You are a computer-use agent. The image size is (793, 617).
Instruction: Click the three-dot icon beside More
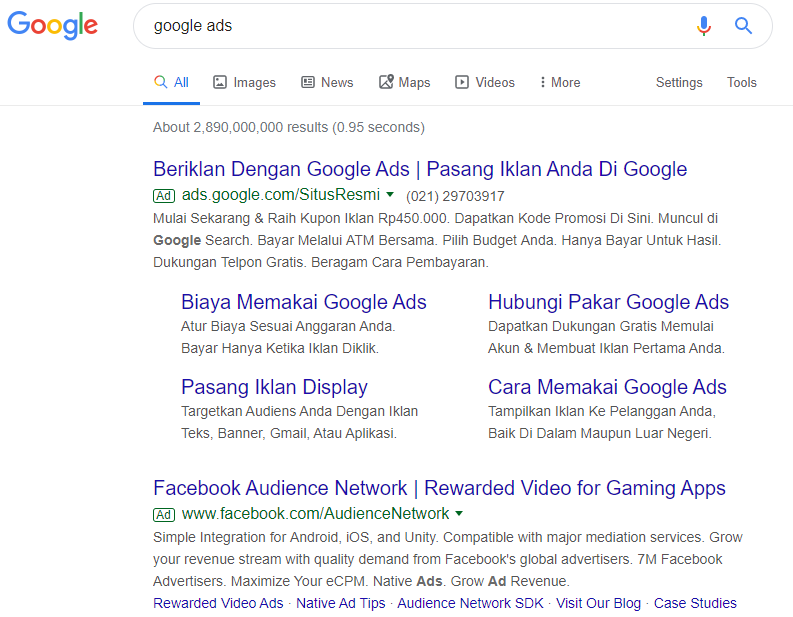coord(542,82)
